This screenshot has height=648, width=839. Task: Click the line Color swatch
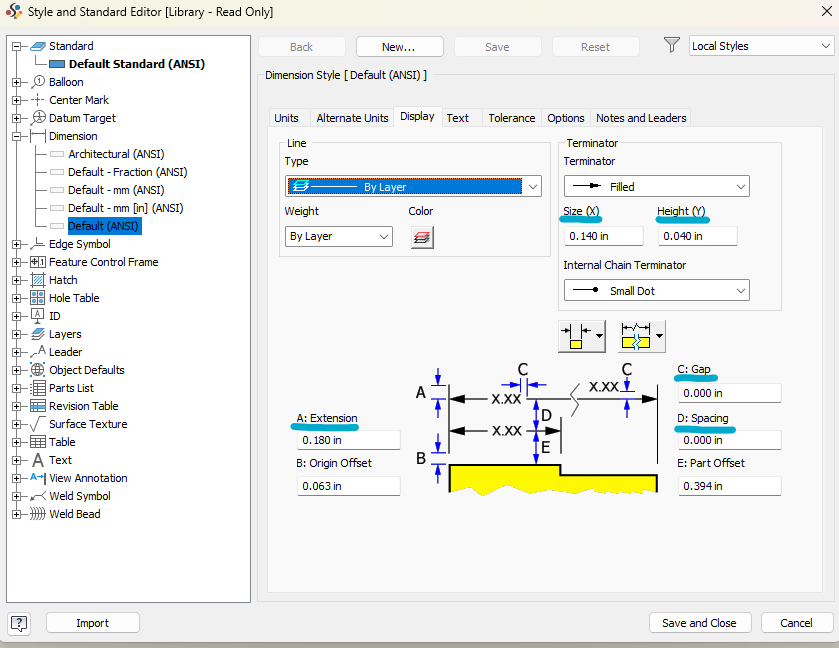(422, 236)
